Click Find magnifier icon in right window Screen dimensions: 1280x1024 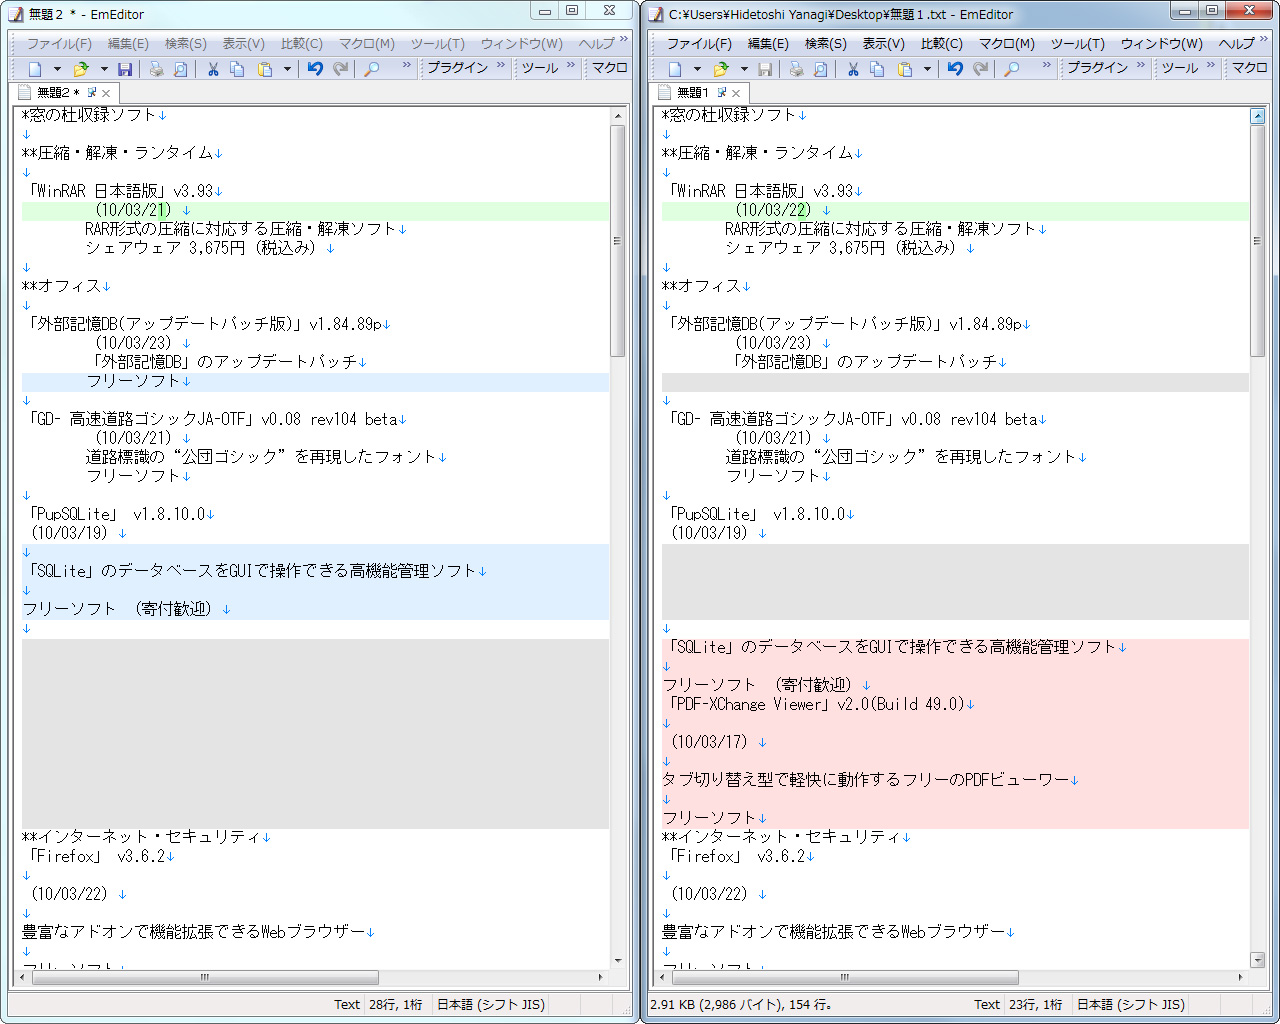(x=1012, y=69)
